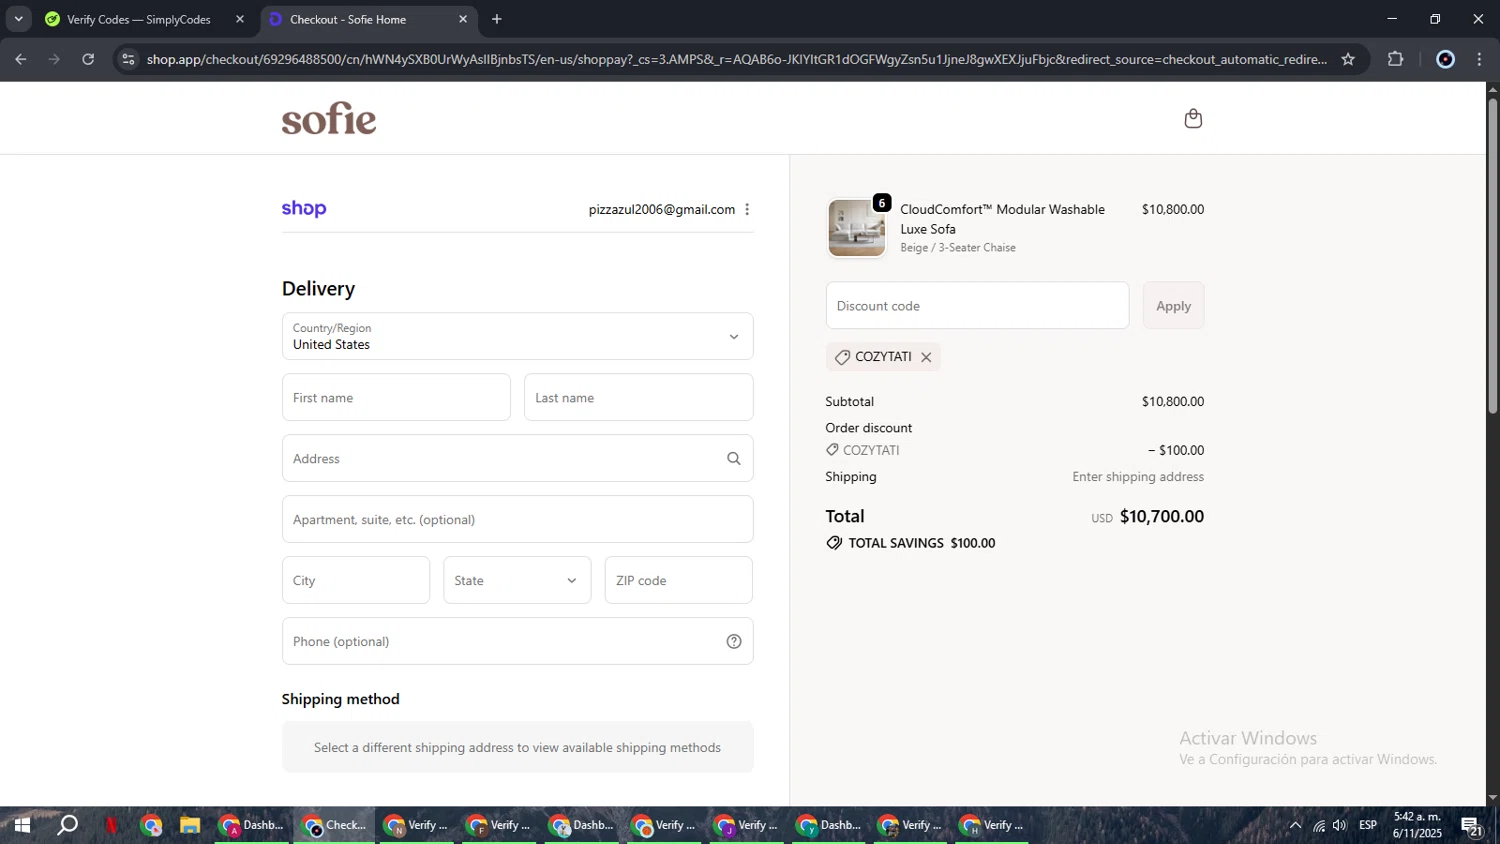Image resolution: width=1500 pixels, height=844 pixels.
Task: Open the shopping bag cart icon
Action: pos(1193,119)
